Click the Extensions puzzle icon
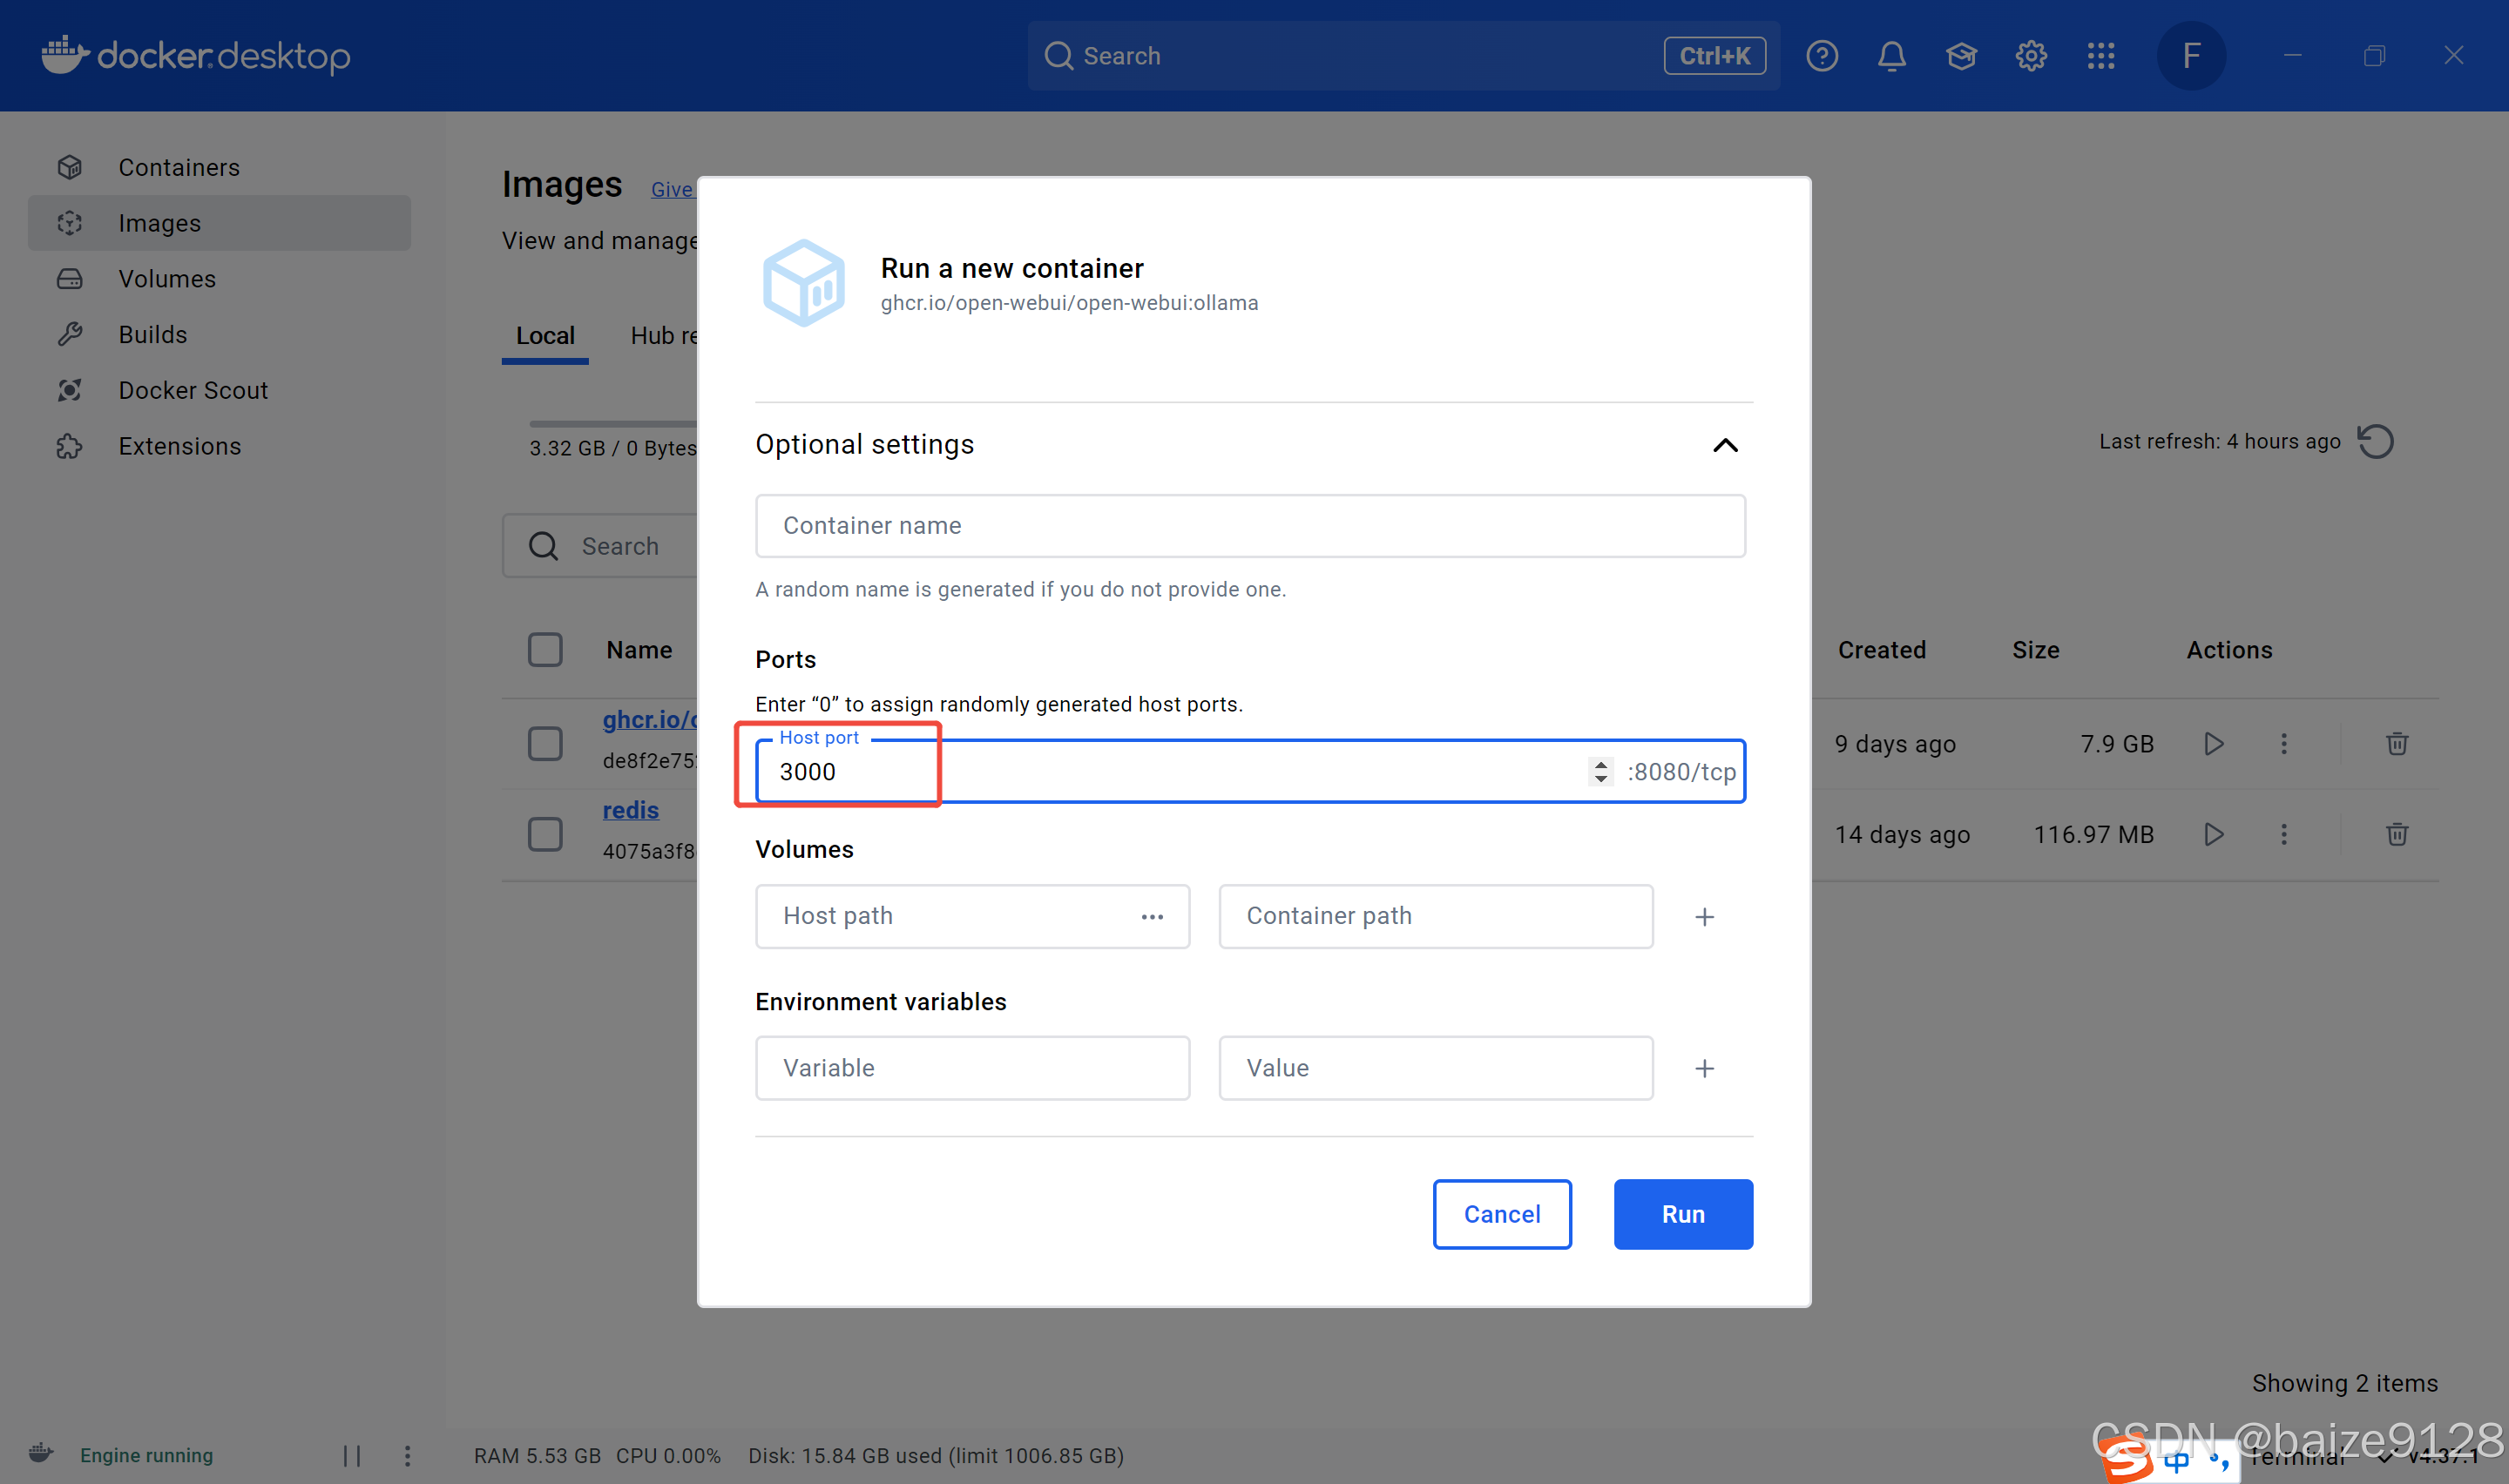 [70, 446]
